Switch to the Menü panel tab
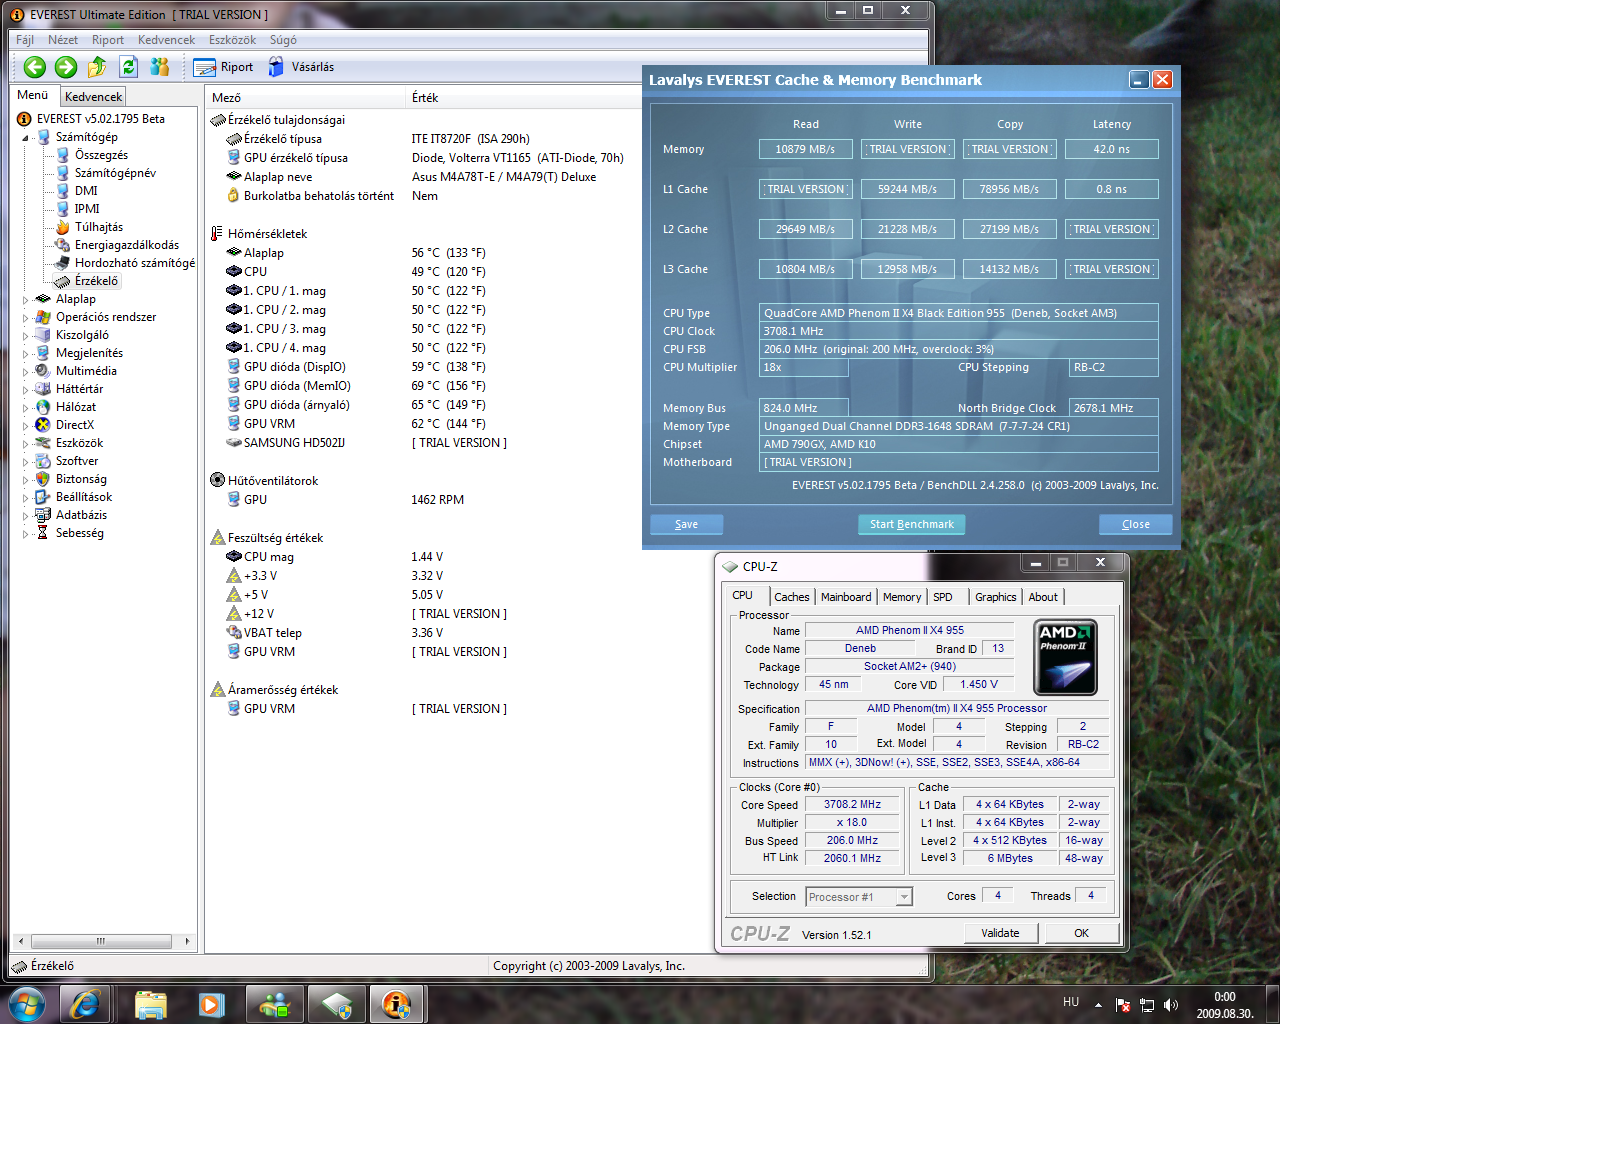The height and width of the screenshot is (1174, 1600). pos(33,95)
